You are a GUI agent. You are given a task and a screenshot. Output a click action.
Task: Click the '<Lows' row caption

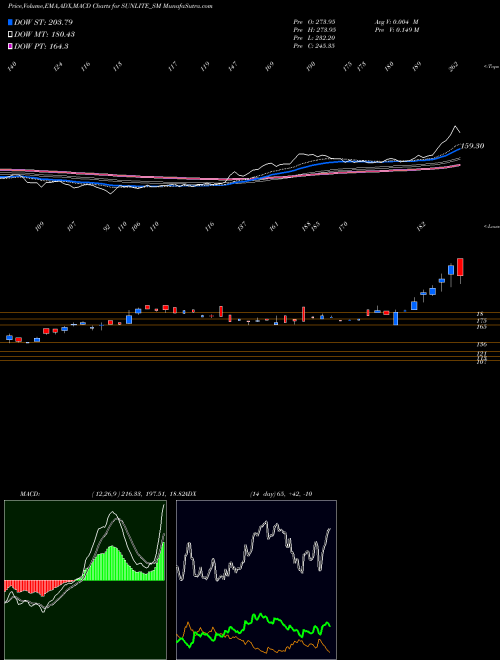click(x=491, y=226)
